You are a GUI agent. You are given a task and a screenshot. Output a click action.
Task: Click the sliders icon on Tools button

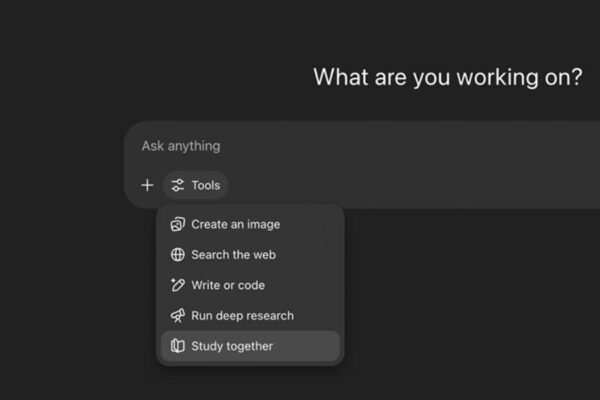pyautogui.click(x=178, y=185)
